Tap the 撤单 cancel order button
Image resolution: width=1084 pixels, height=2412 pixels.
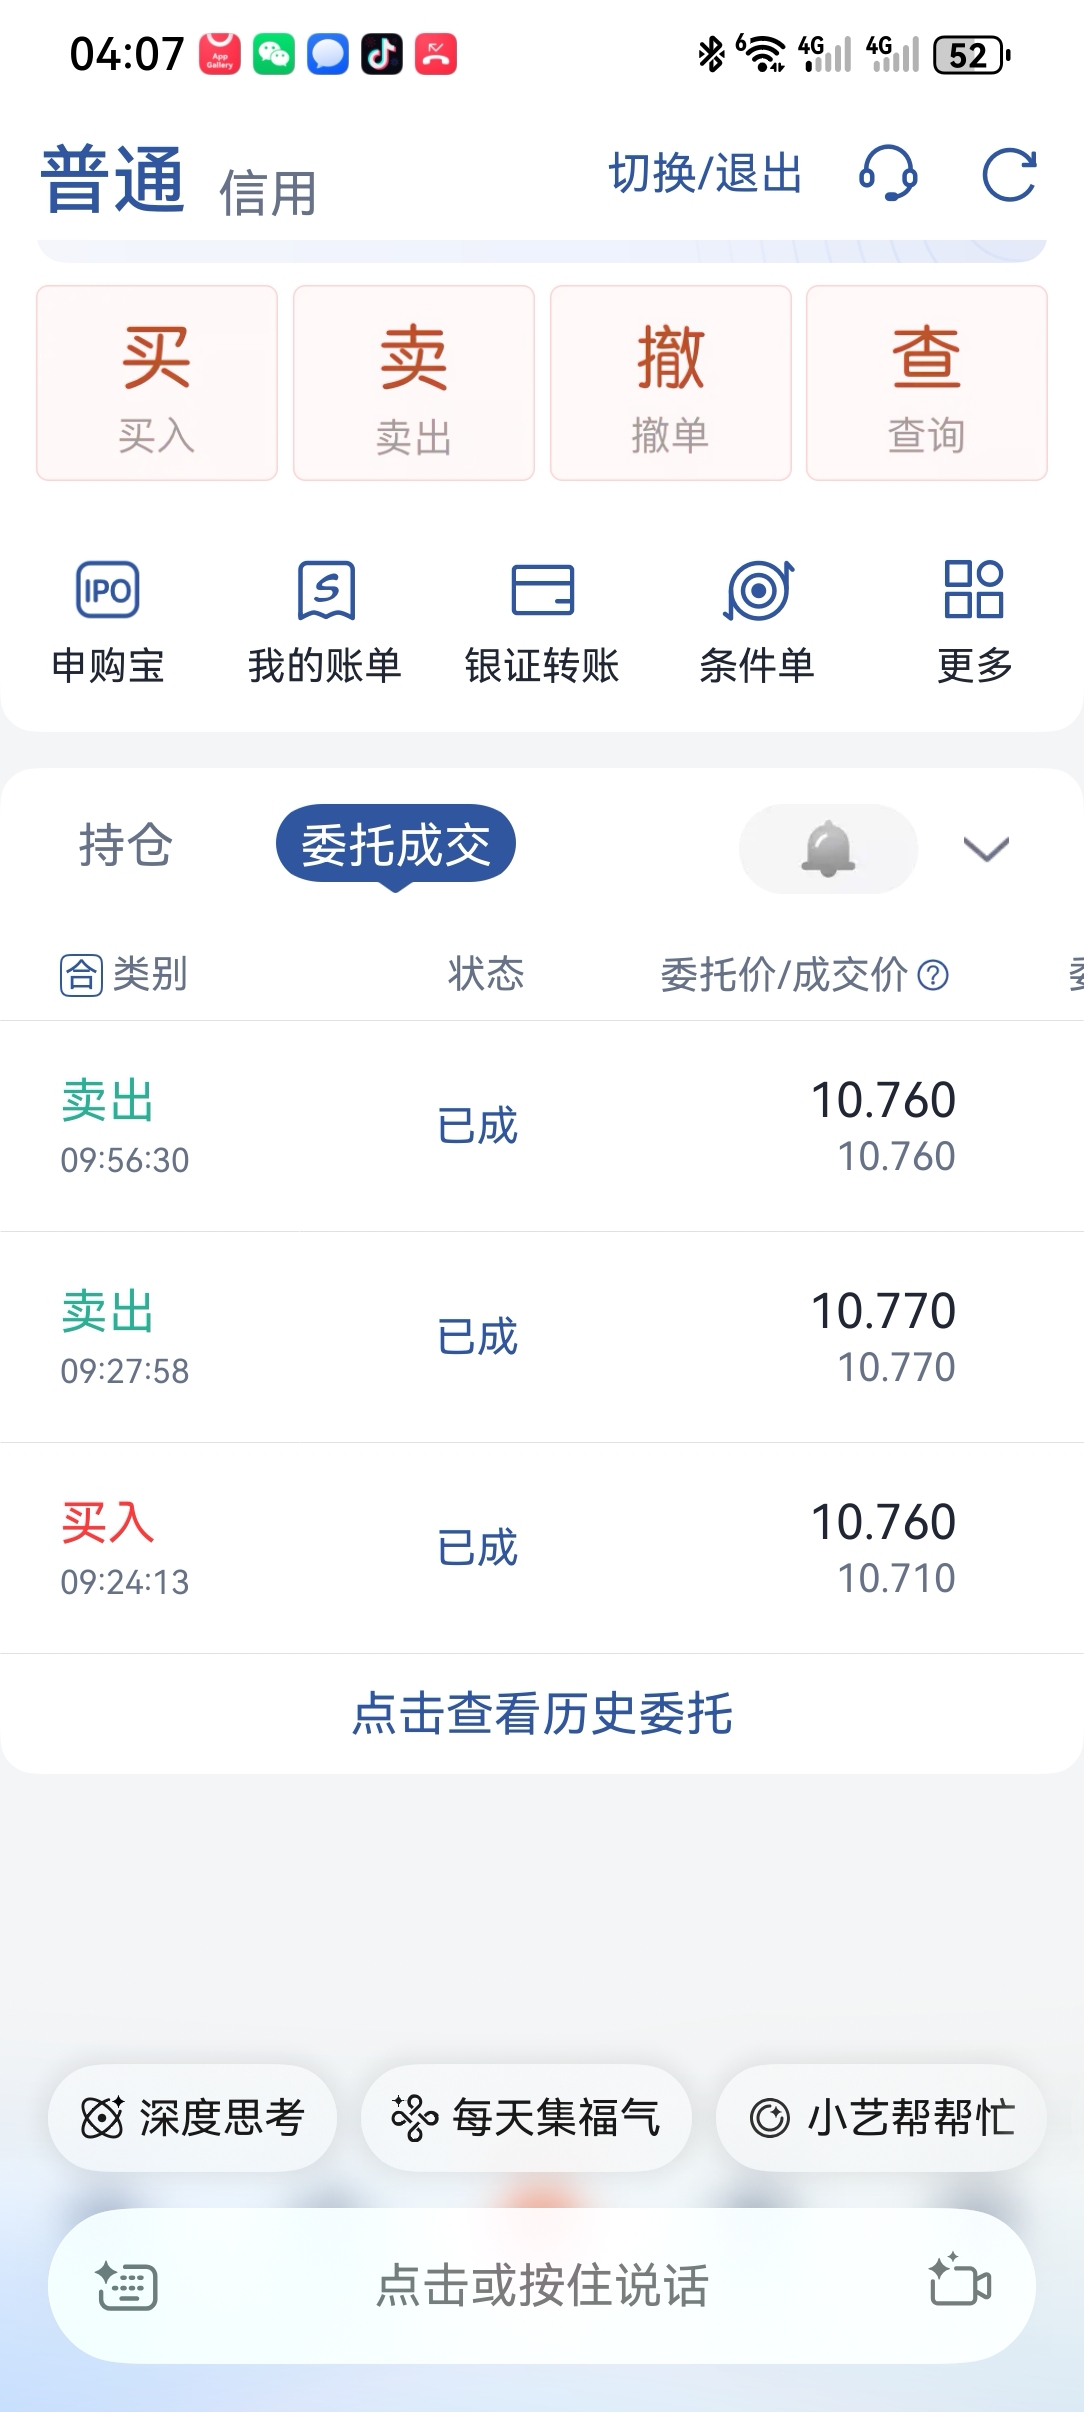[x=671, y=383]
